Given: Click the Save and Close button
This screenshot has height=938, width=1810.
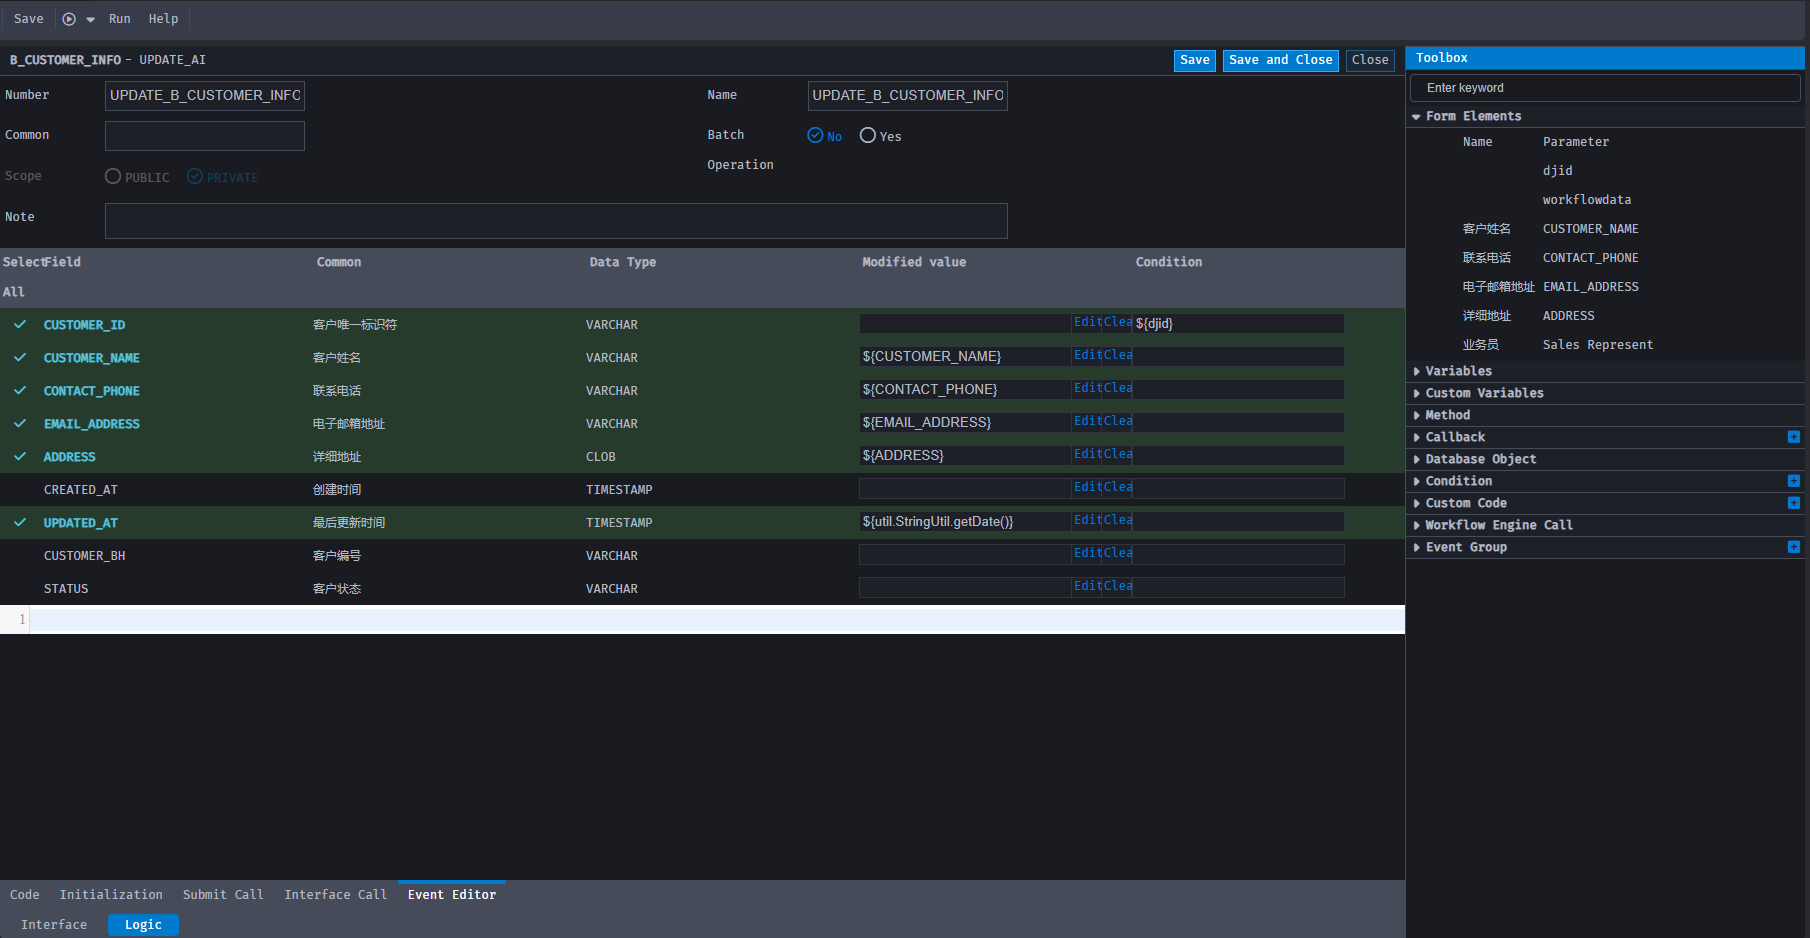Looking at the screenshot, I should (1280, 60).
